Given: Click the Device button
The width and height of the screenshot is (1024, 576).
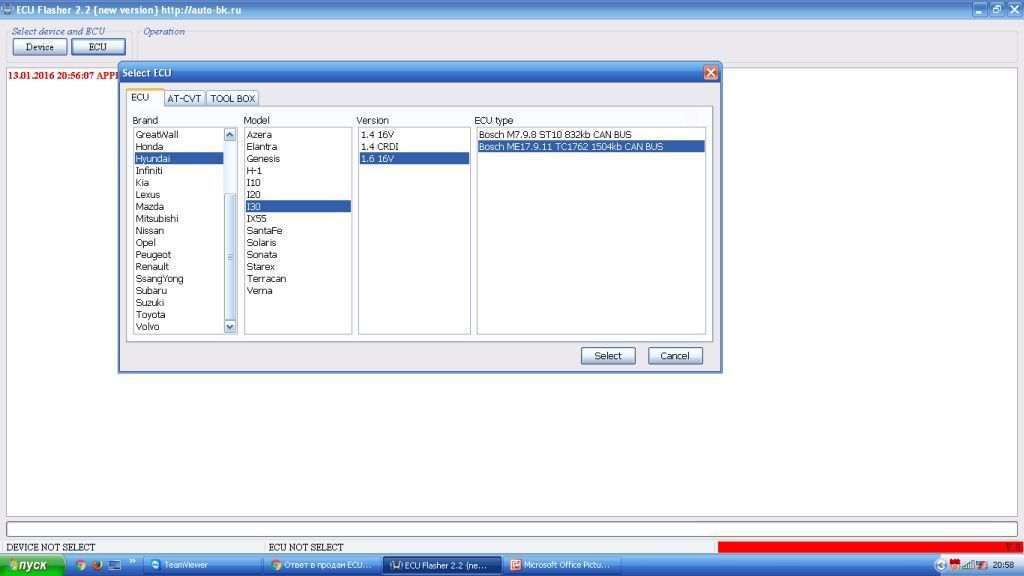Looking at the screenshot, I should point(40,47).
